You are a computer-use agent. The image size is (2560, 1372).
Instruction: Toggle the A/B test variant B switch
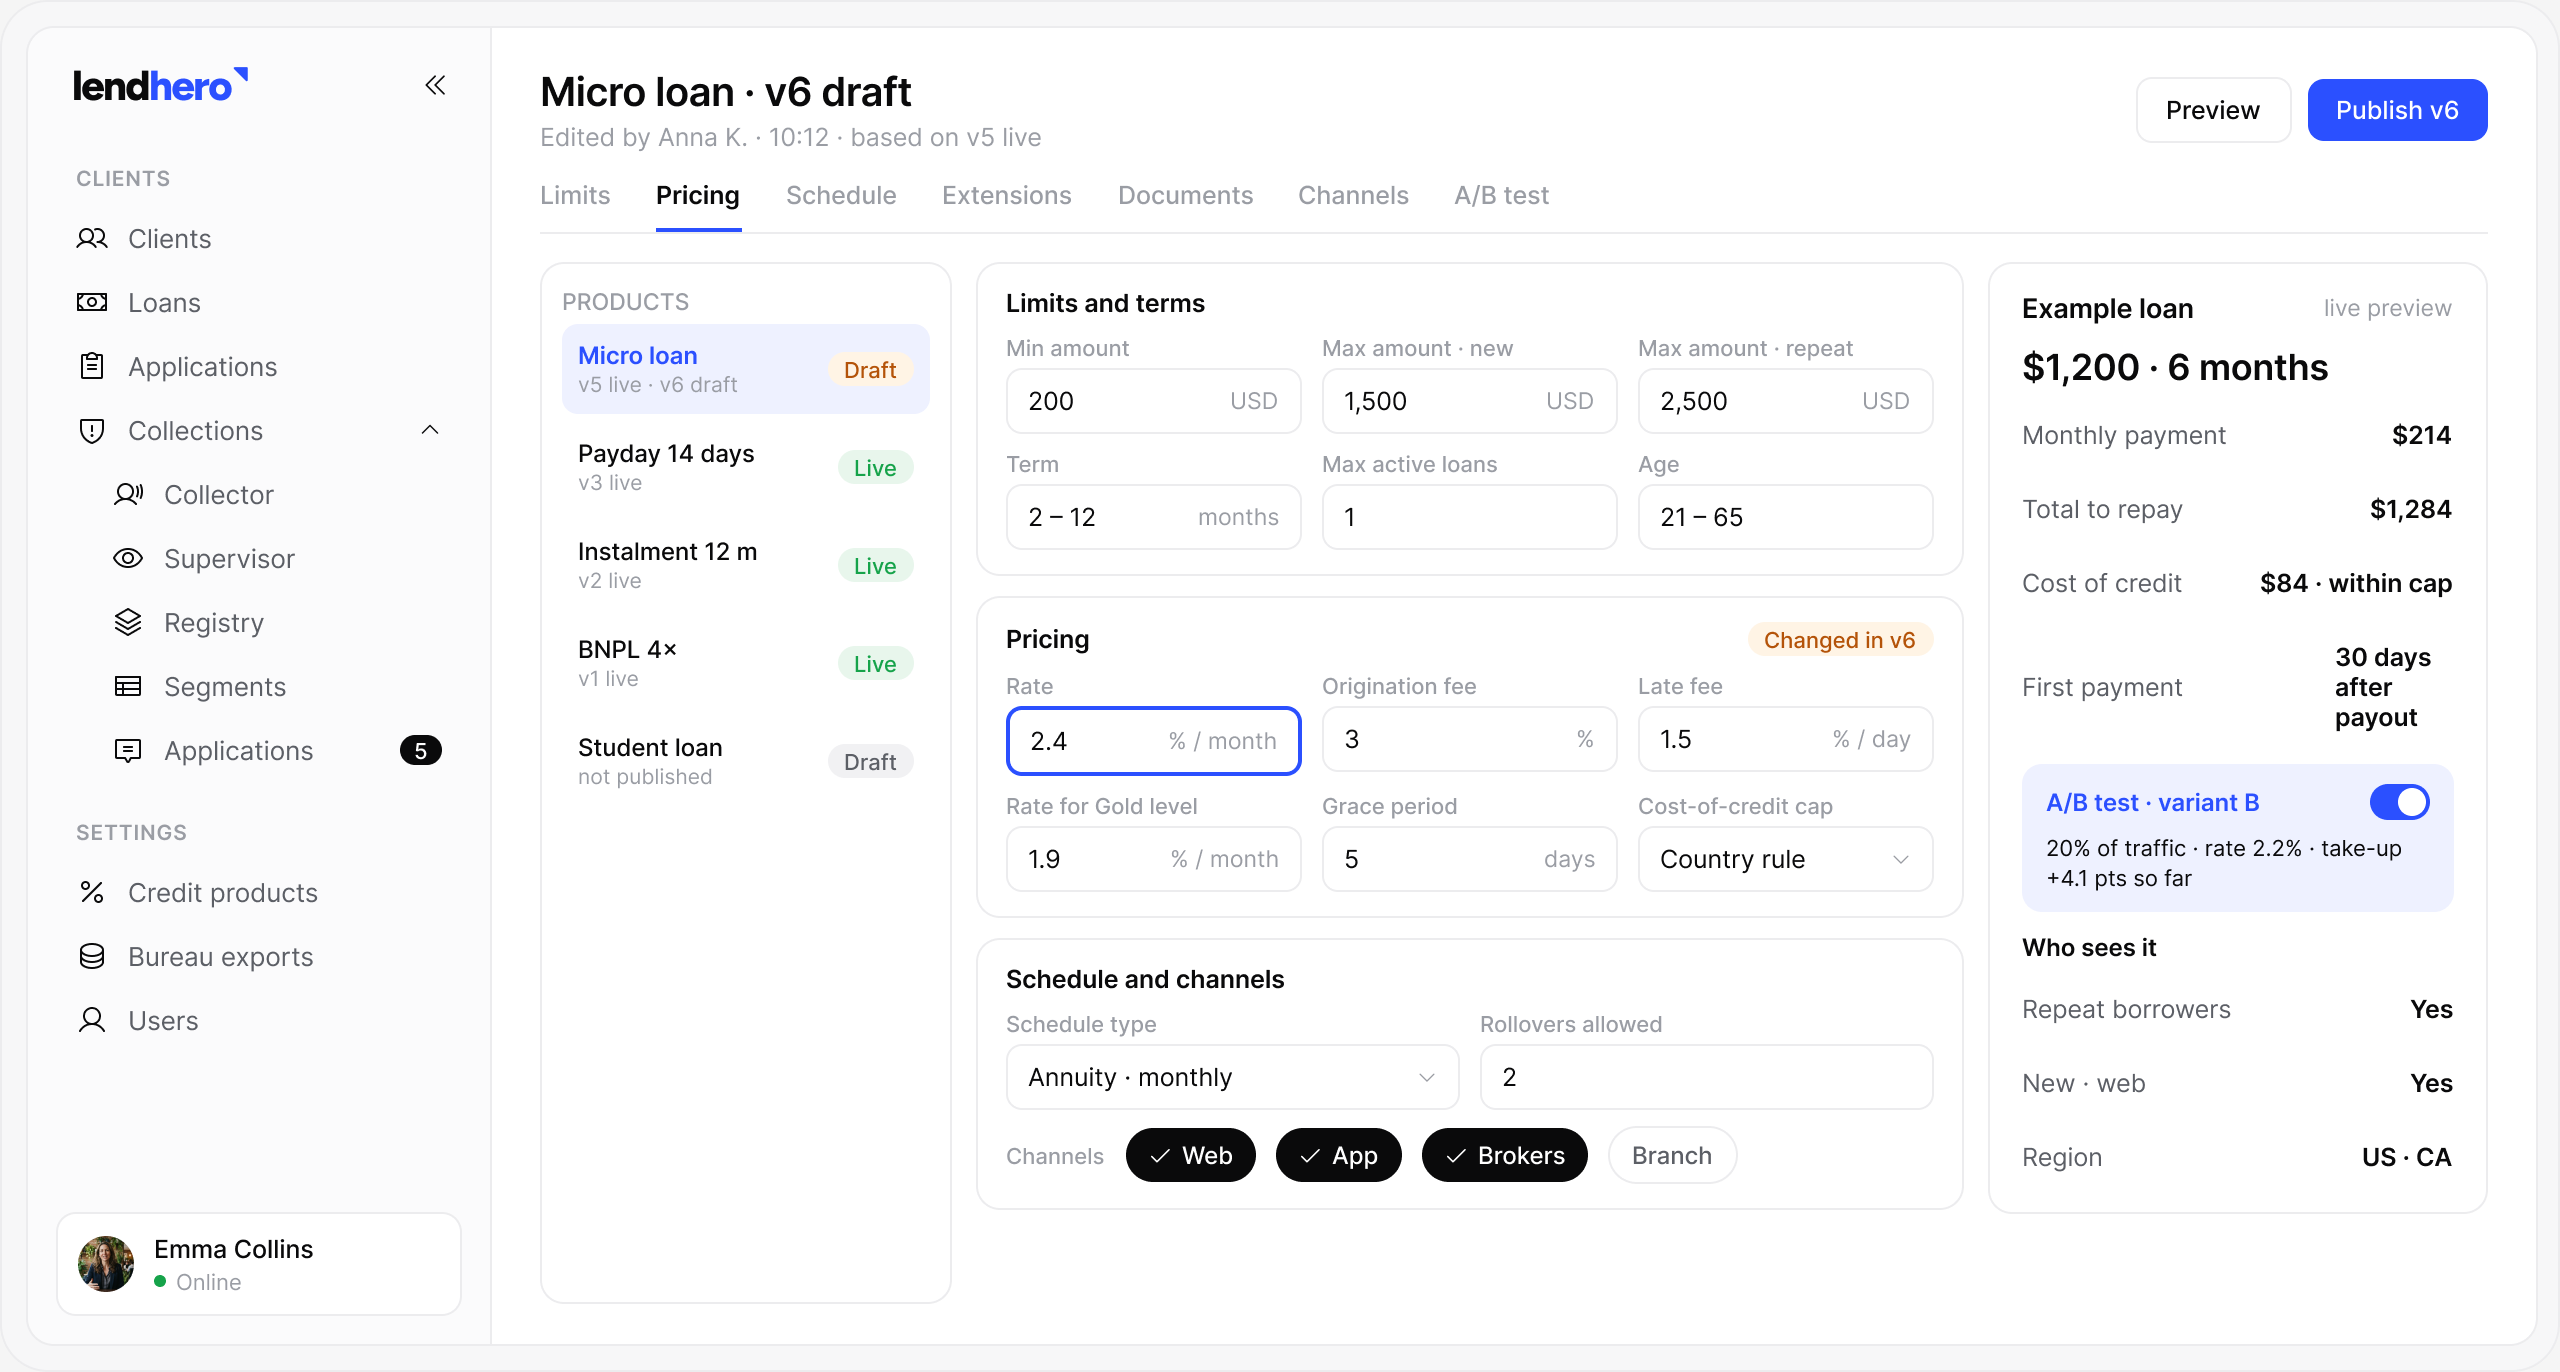click(2399, 803)
